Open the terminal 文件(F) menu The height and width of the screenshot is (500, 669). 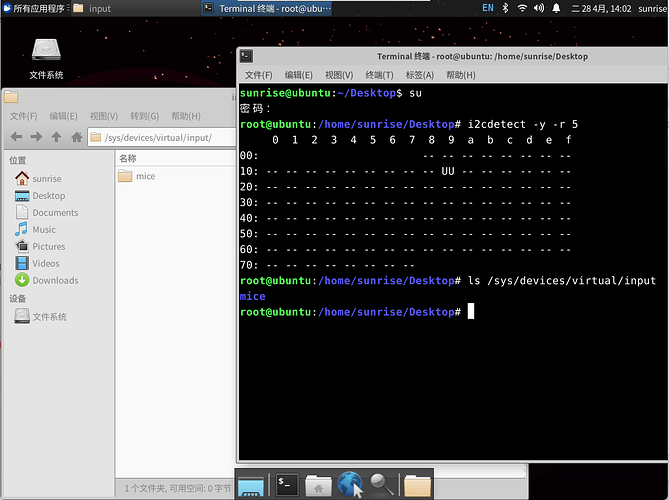[x=259, y=75]
